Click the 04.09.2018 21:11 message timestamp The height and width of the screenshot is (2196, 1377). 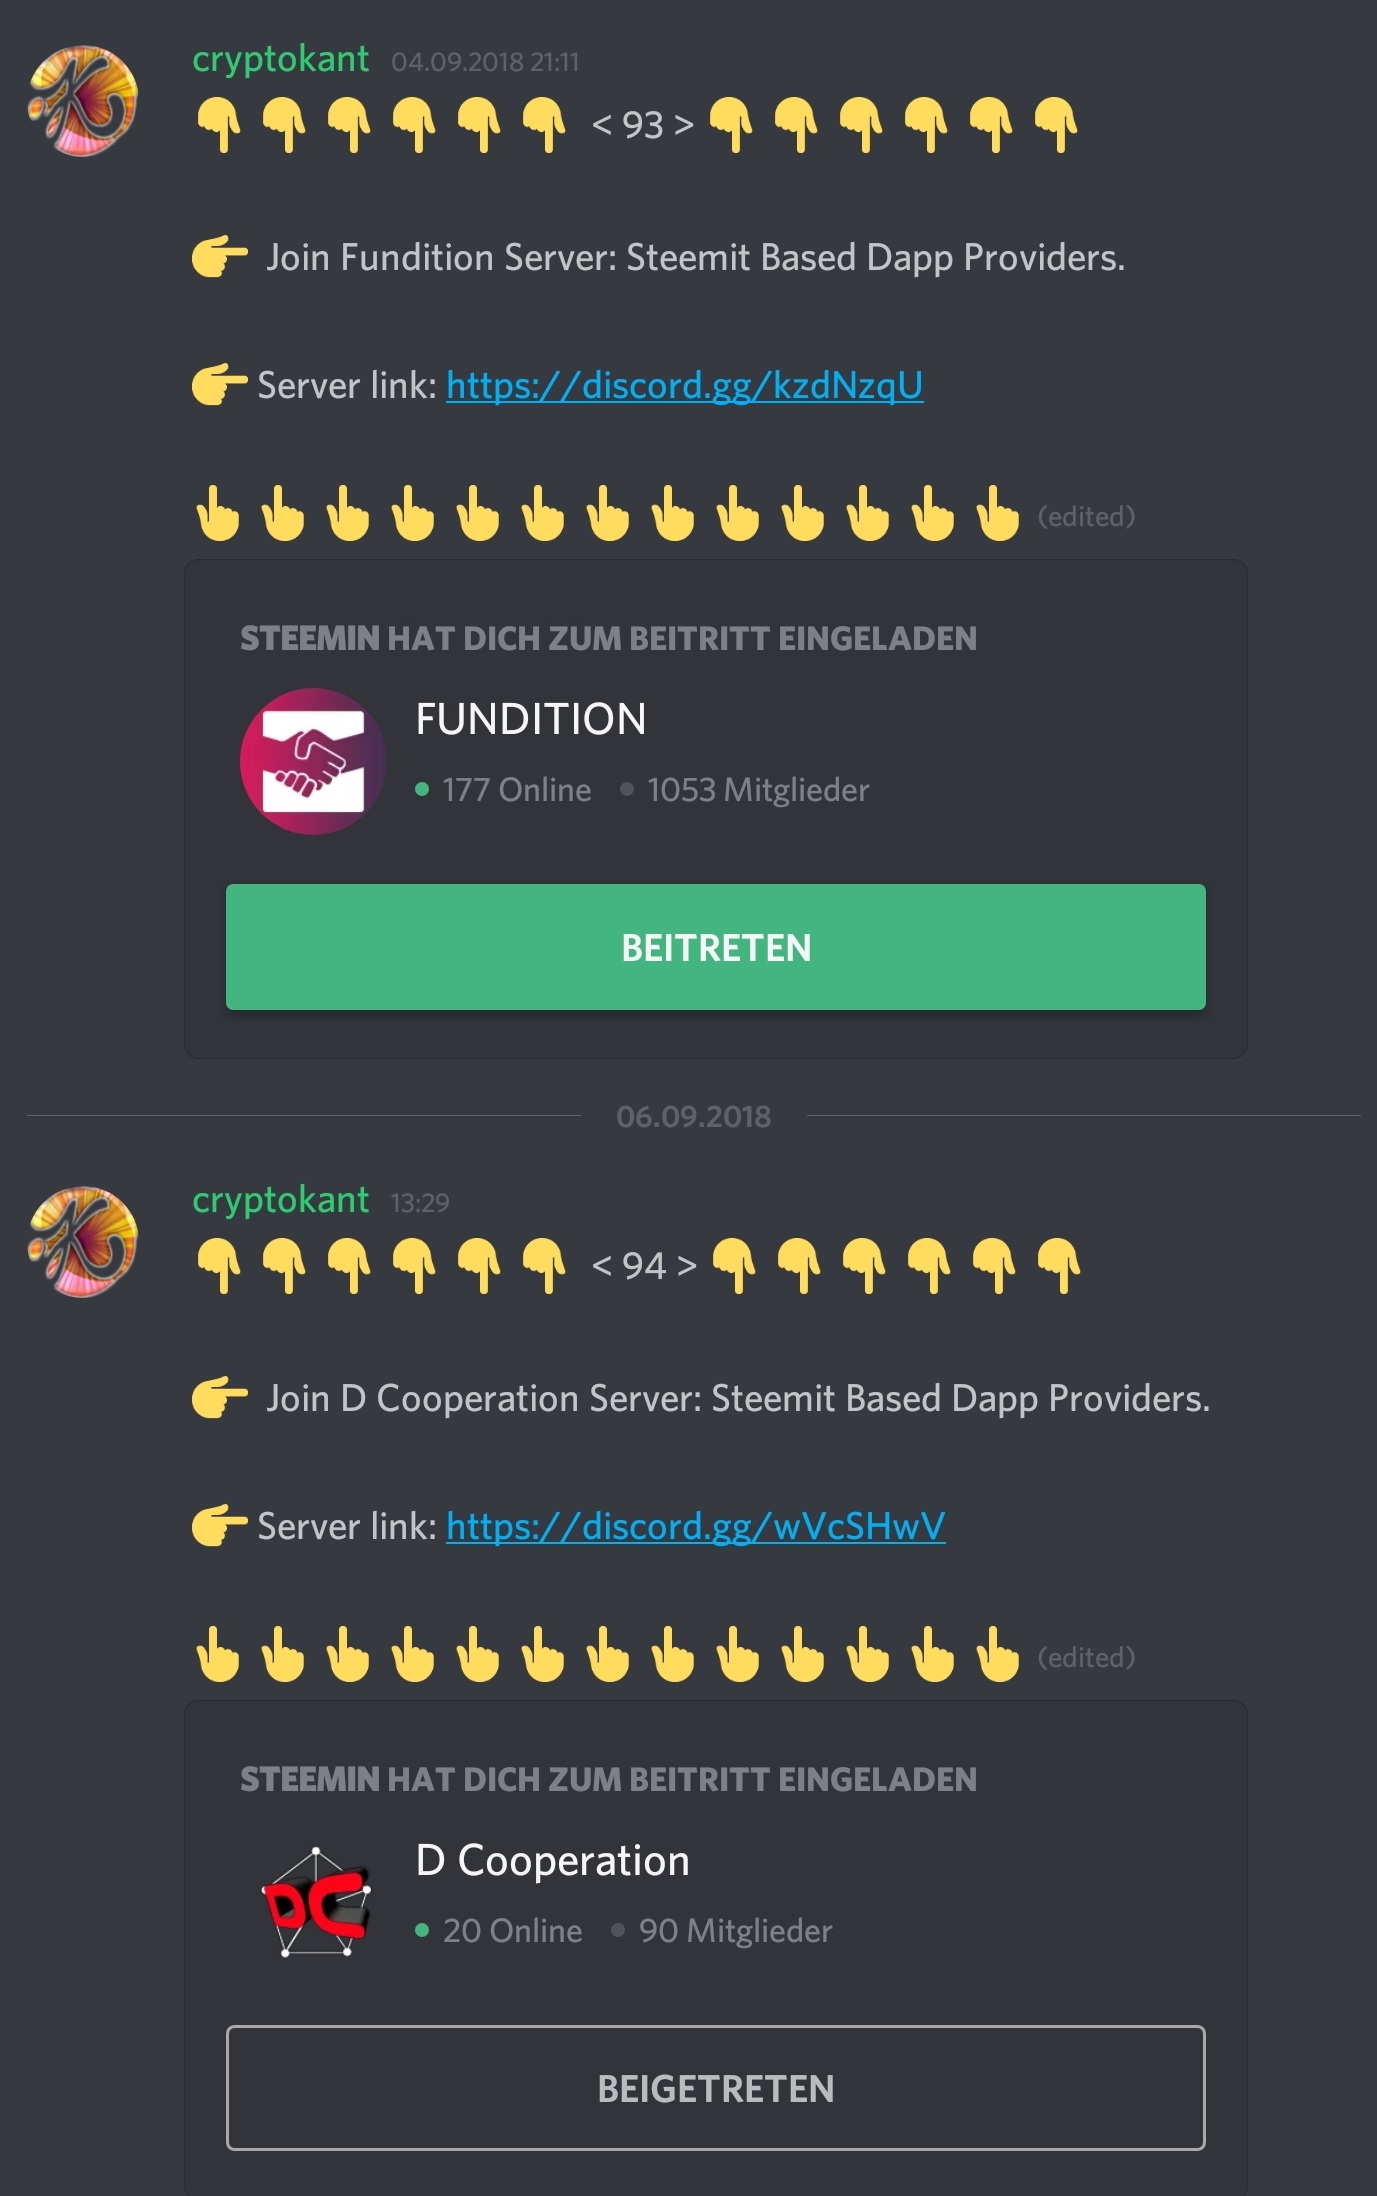click(x=485, y=62)
